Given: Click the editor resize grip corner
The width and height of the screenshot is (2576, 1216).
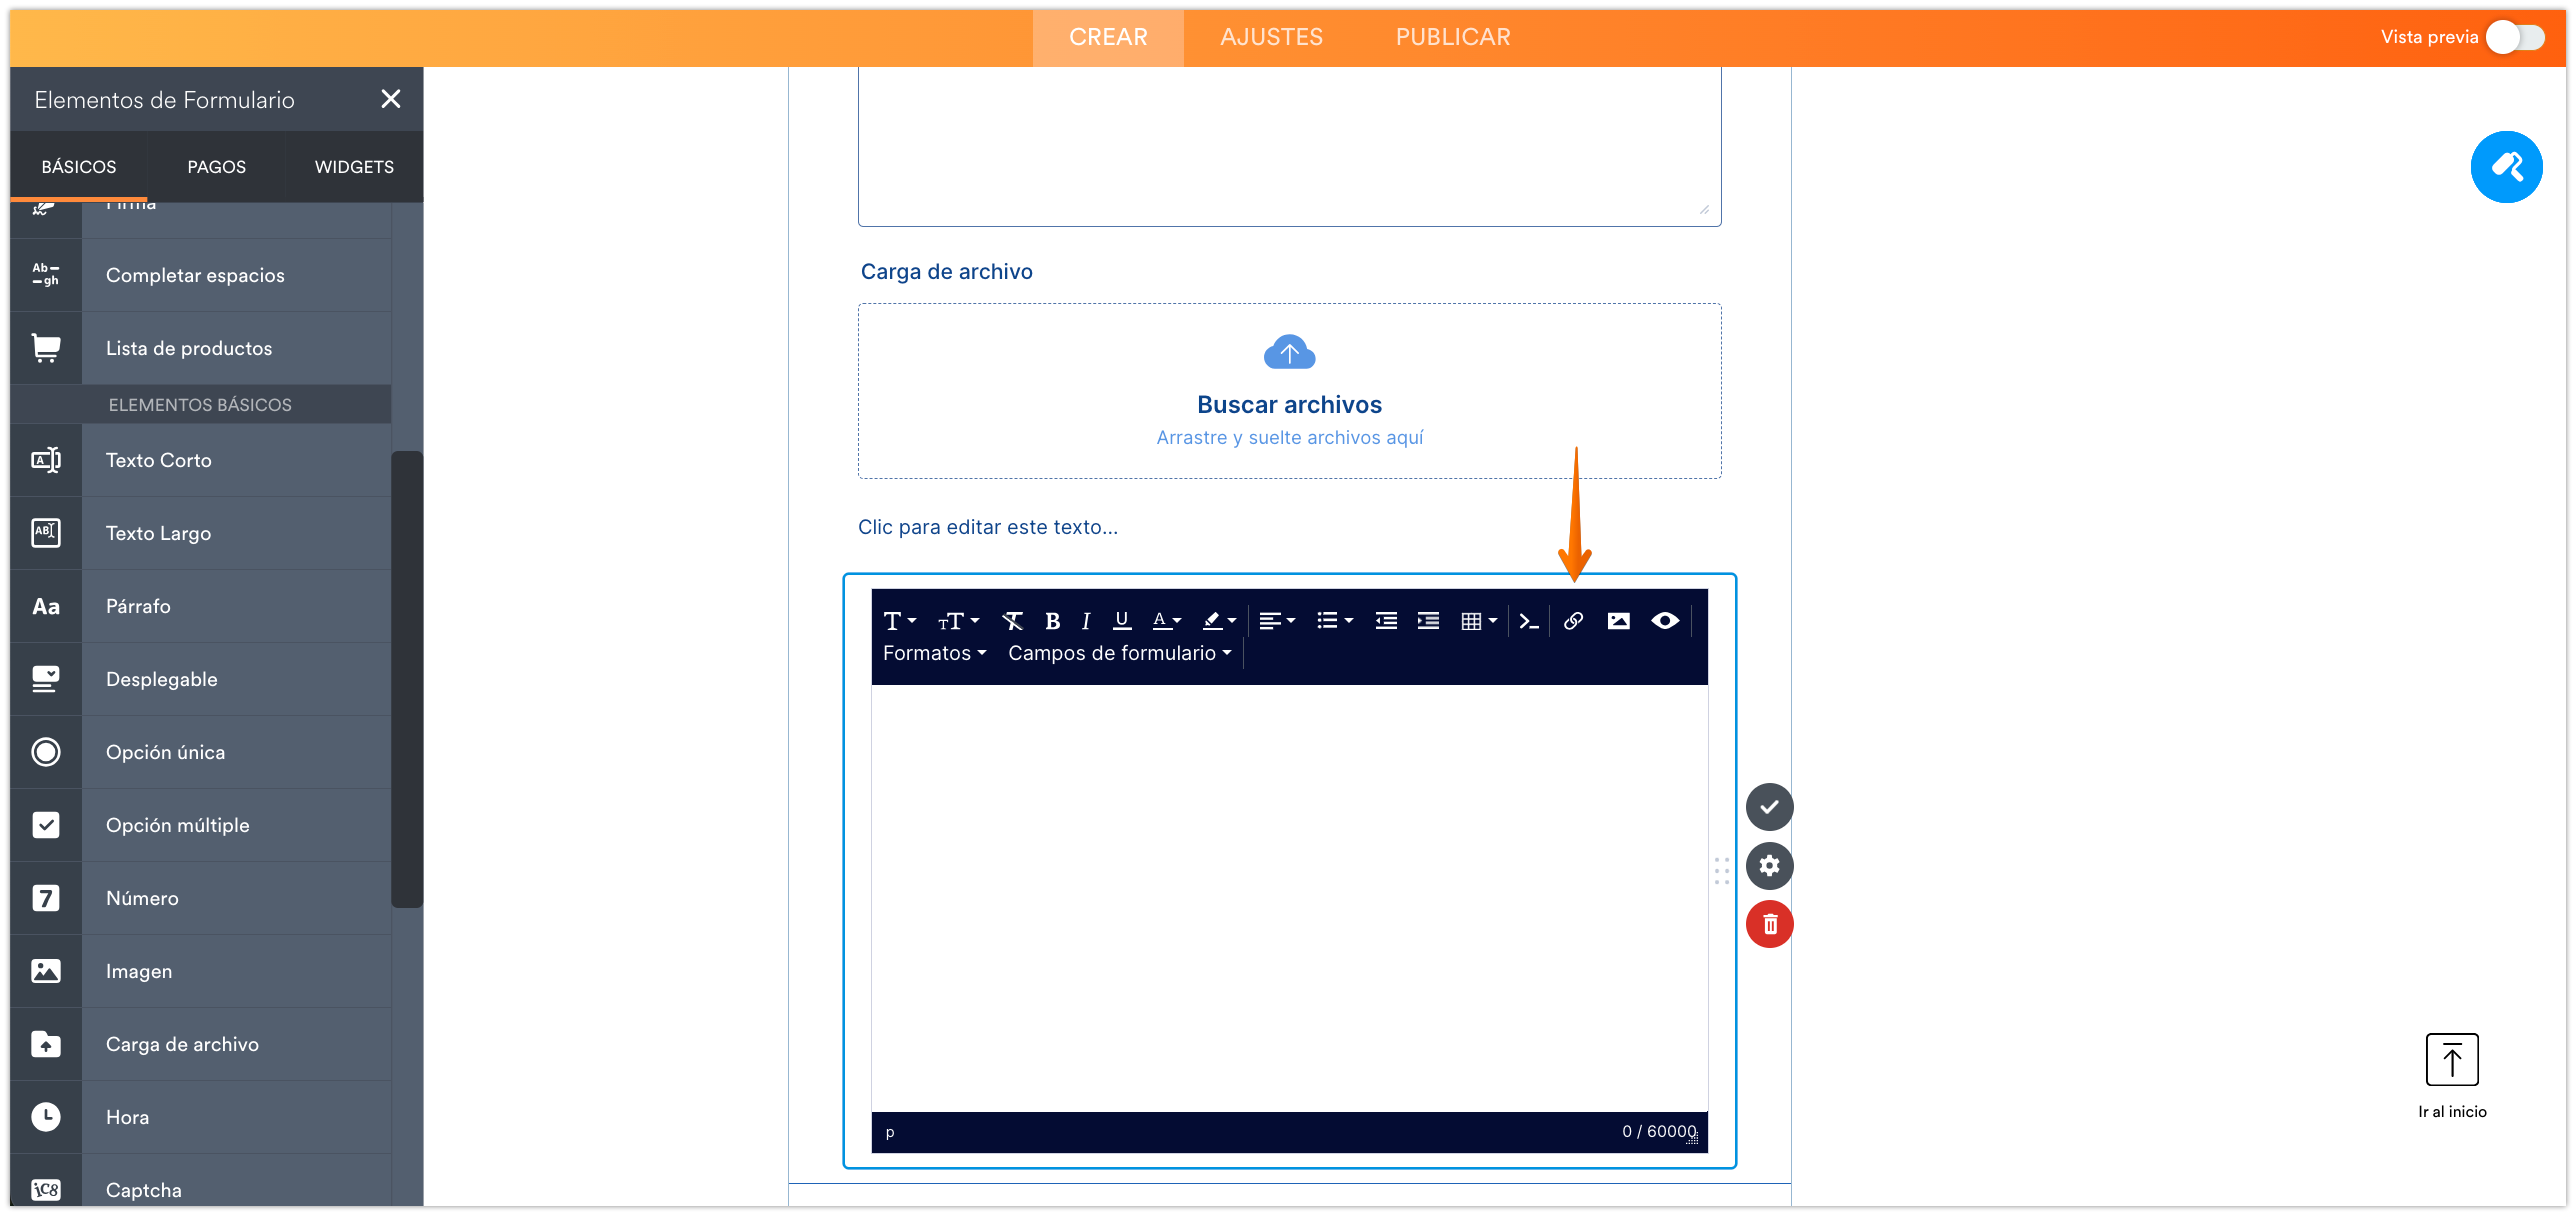Looking at the screenshot, I should (1693, 1139).
